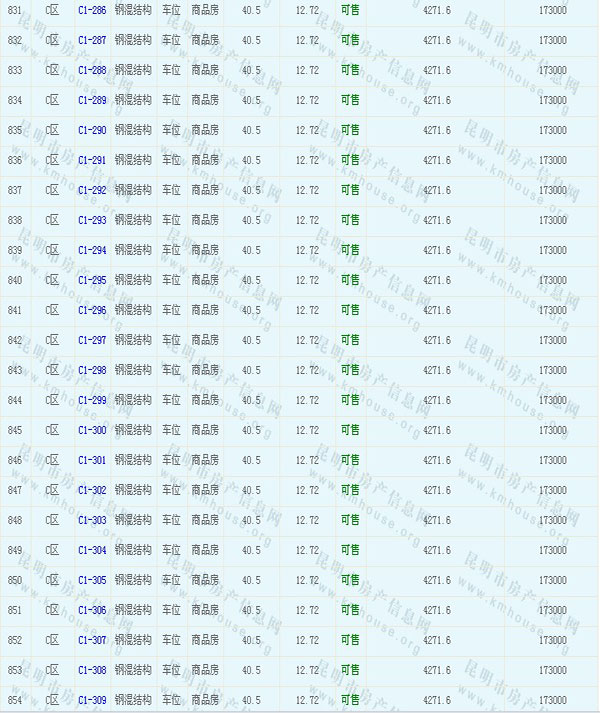Click row number 845 cell
This screenshot has width=600, height=713.
pos(14,430)
